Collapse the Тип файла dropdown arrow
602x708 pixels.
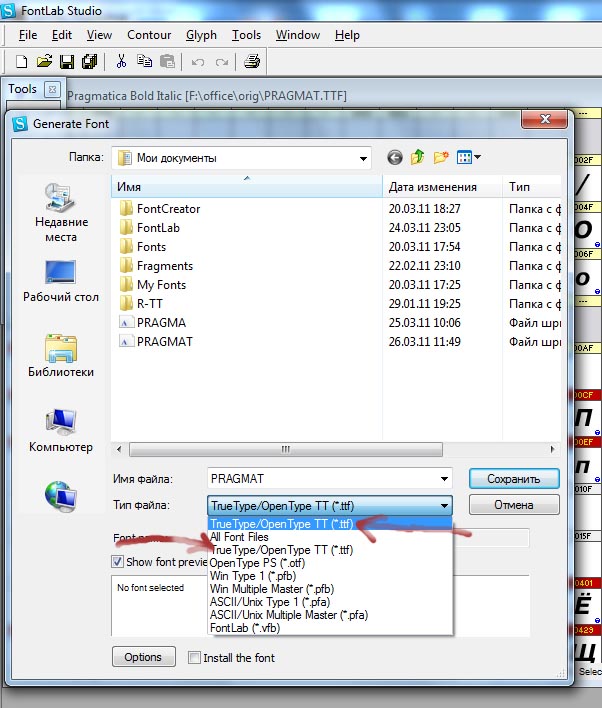444,506
